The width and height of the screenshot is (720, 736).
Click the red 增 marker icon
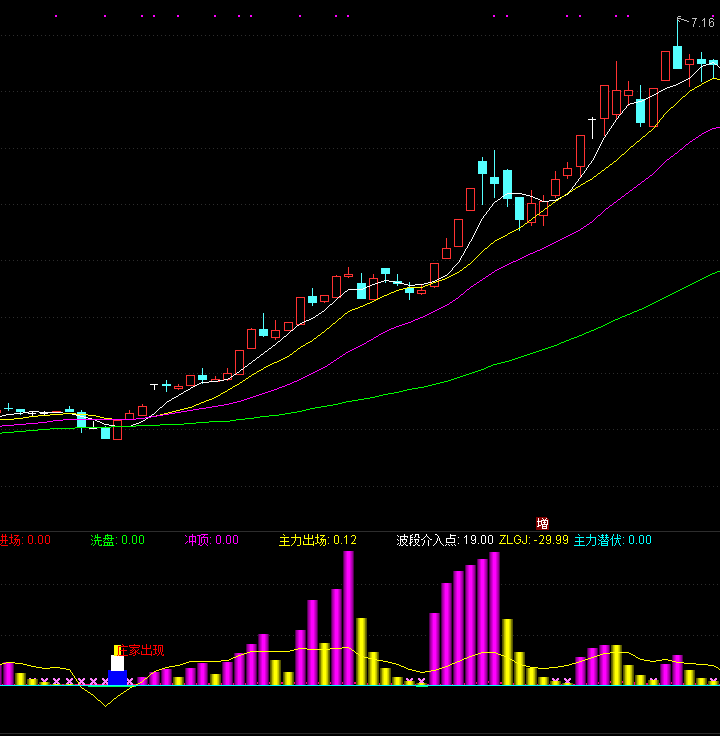click(542, 523)
